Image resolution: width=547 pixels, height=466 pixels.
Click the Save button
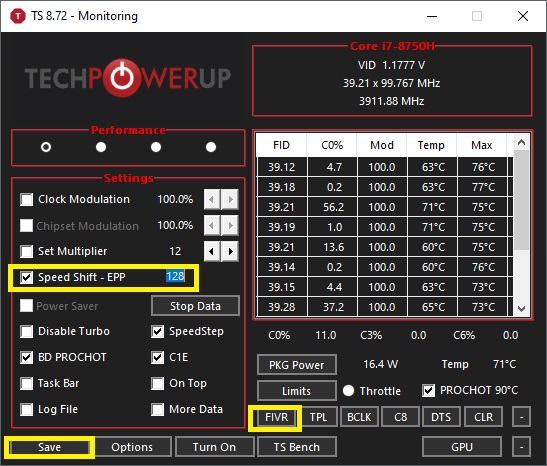49,447
